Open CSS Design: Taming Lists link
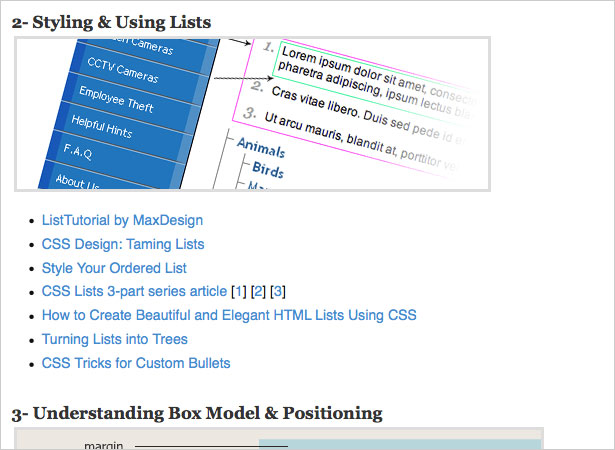The image size is (615, 450). pos(123,244)
